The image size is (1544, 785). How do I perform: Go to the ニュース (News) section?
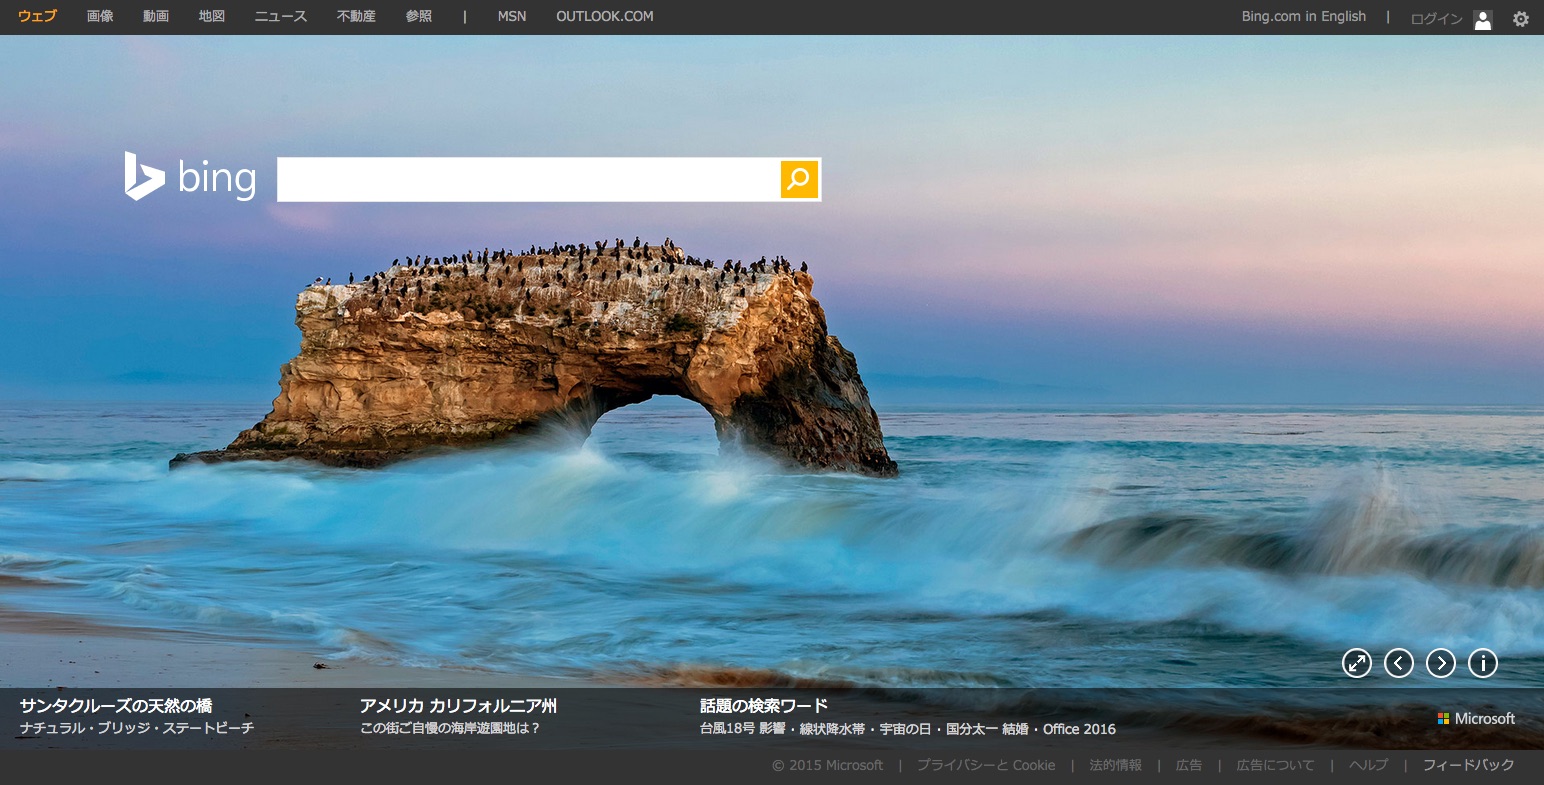pyautogui.click(x=281, y=16)
